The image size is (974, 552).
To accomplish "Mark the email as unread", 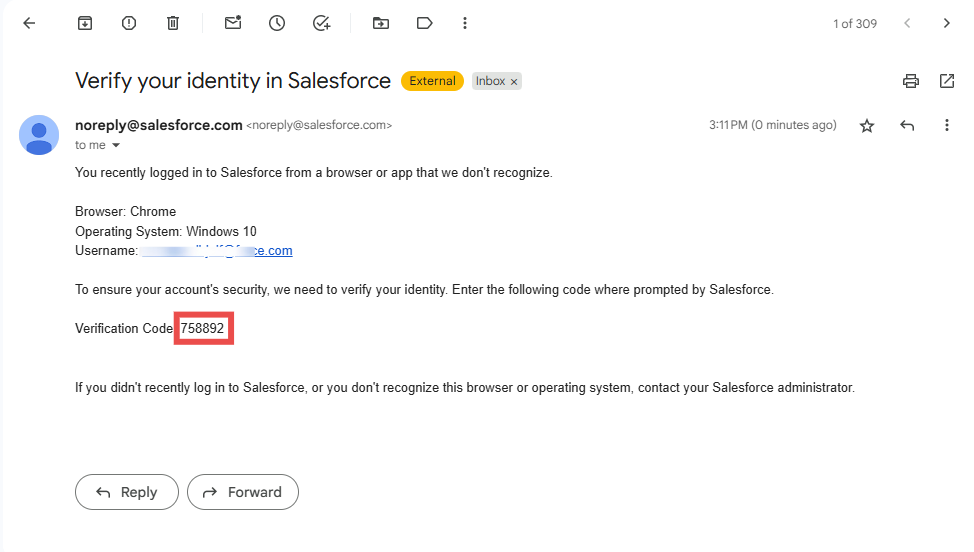I will [x=233, y=23].
